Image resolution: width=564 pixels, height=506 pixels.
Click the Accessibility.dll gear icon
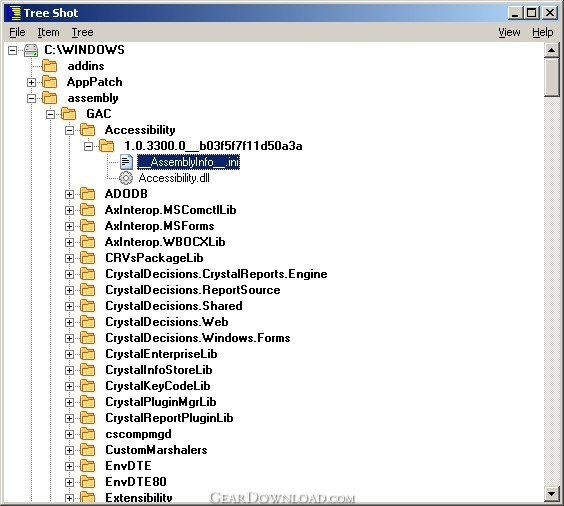pyautogui.click(x=126, y=178)
